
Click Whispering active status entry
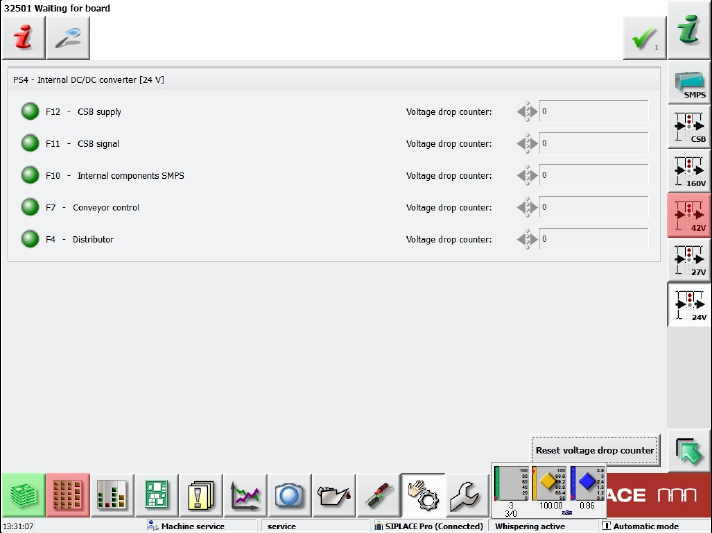pos(530,526)
